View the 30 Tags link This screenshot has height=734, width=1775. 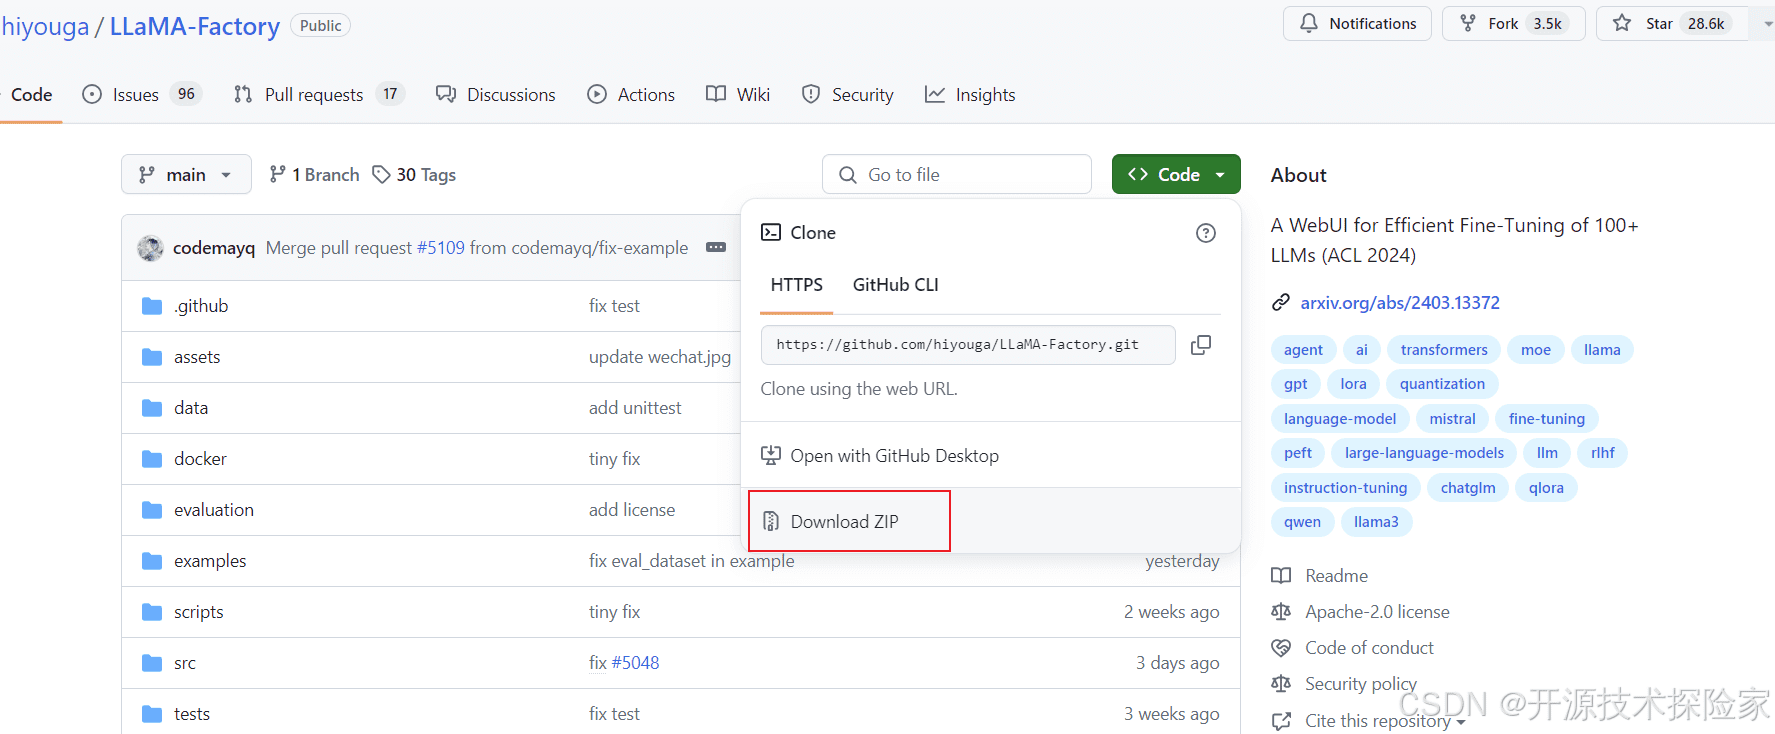(414, 175)
